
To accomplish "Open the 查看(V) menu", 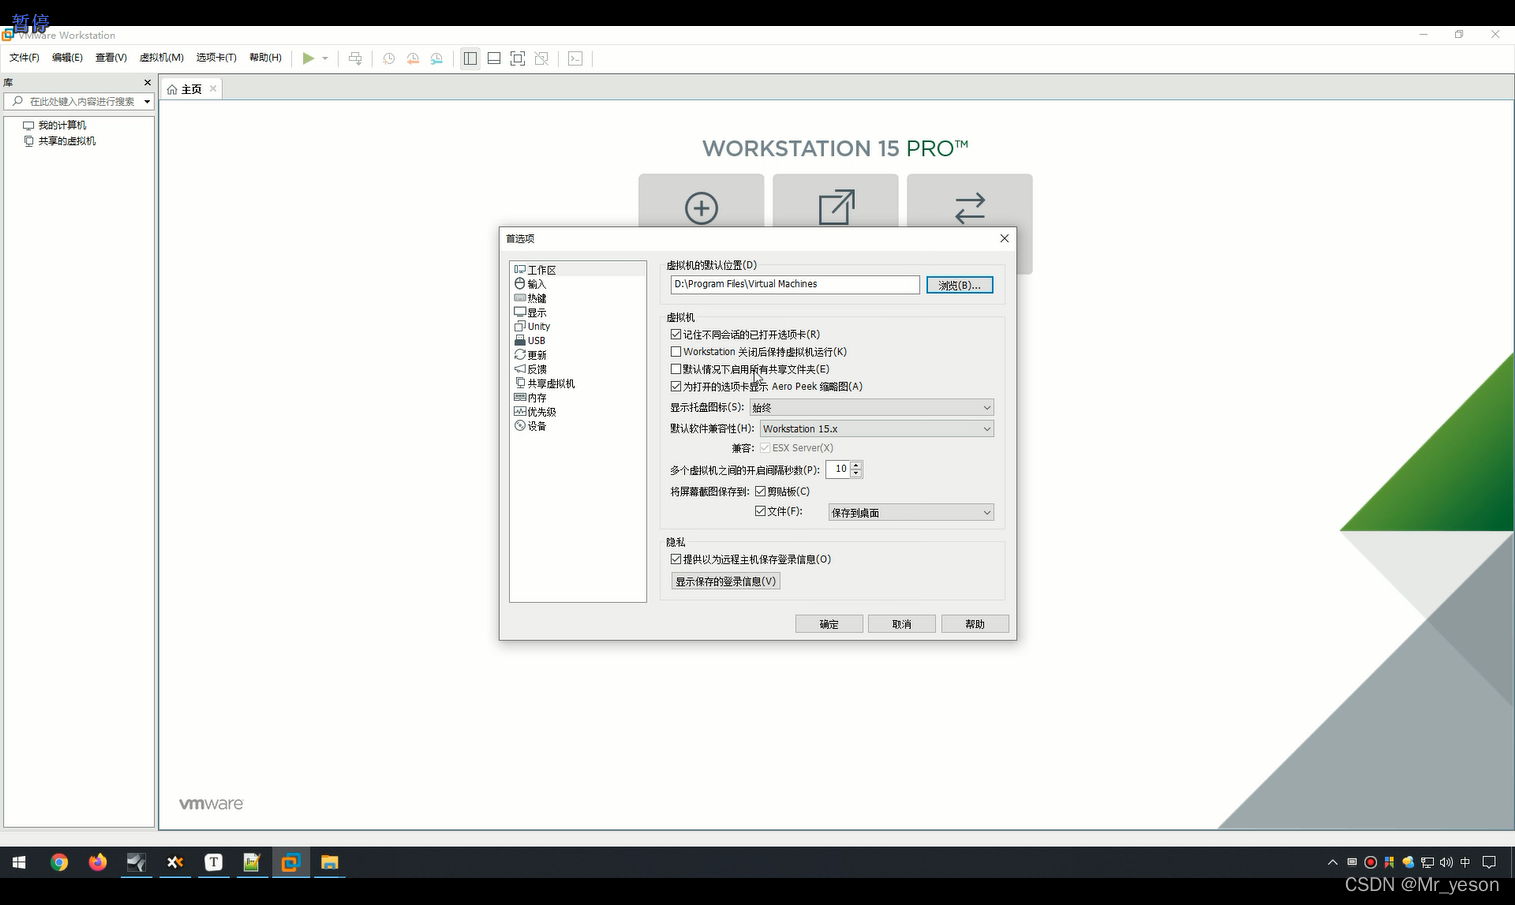I will point(111,58).
